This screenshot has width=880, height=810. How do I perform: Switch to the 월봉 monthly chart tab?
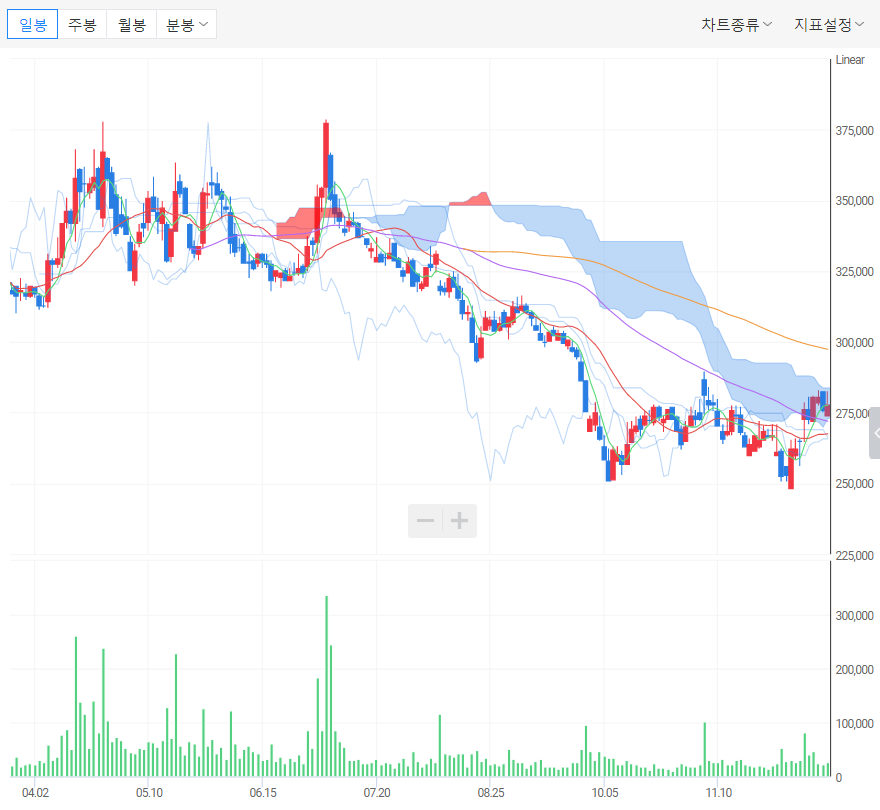[x=131, y=24]
